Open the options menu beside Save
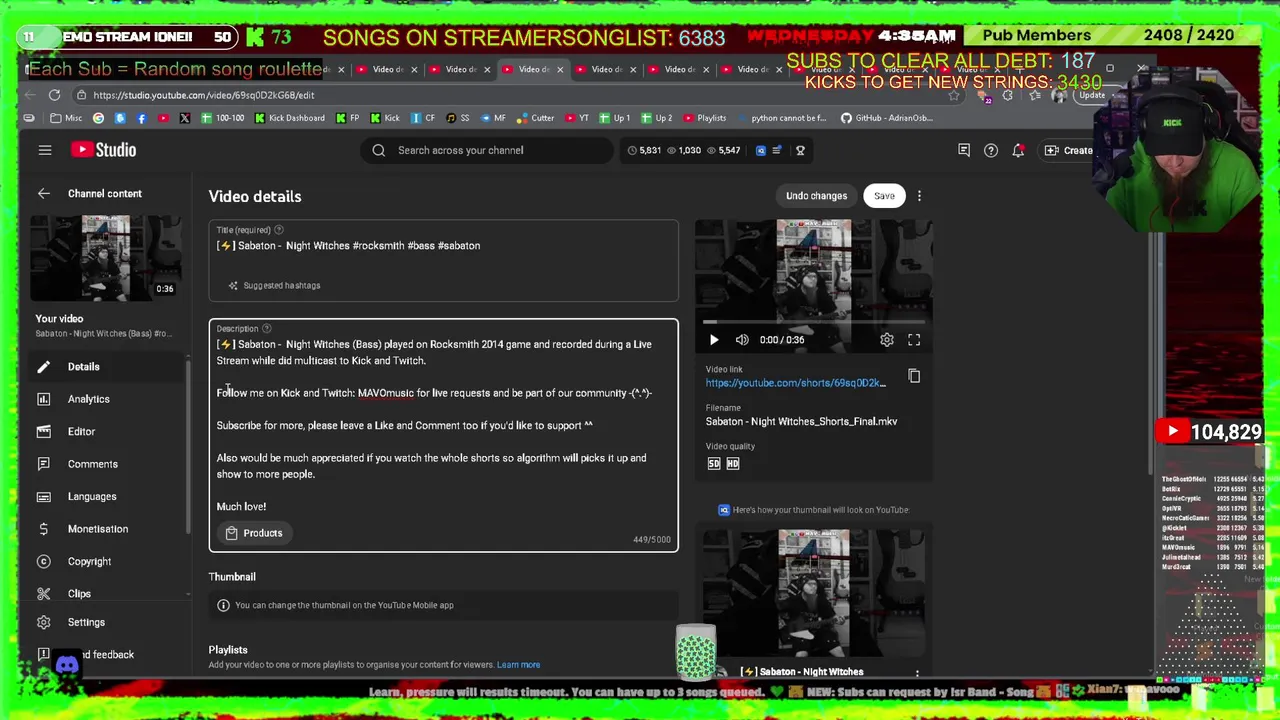Image resolution: width=1280 pixels, height=720 pixels. (919, 196)
